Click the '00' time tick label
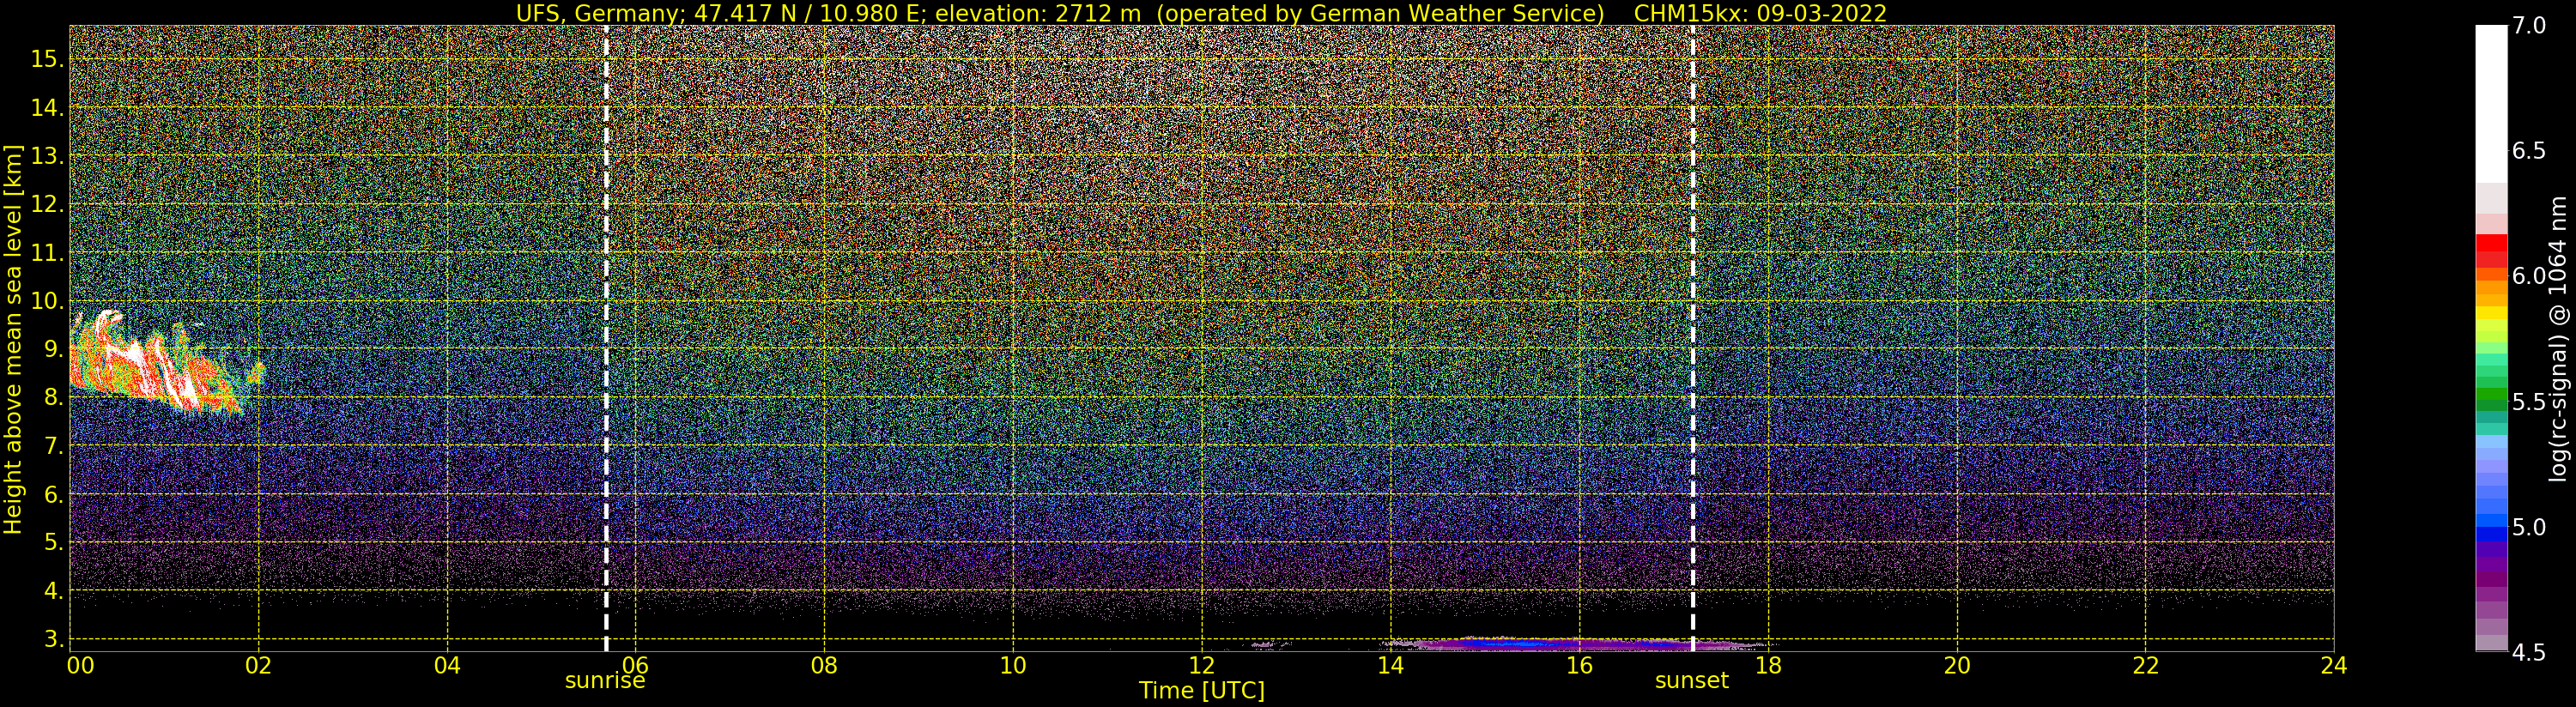The width and height of the screenshot is (2576, 707). point(81,665)
